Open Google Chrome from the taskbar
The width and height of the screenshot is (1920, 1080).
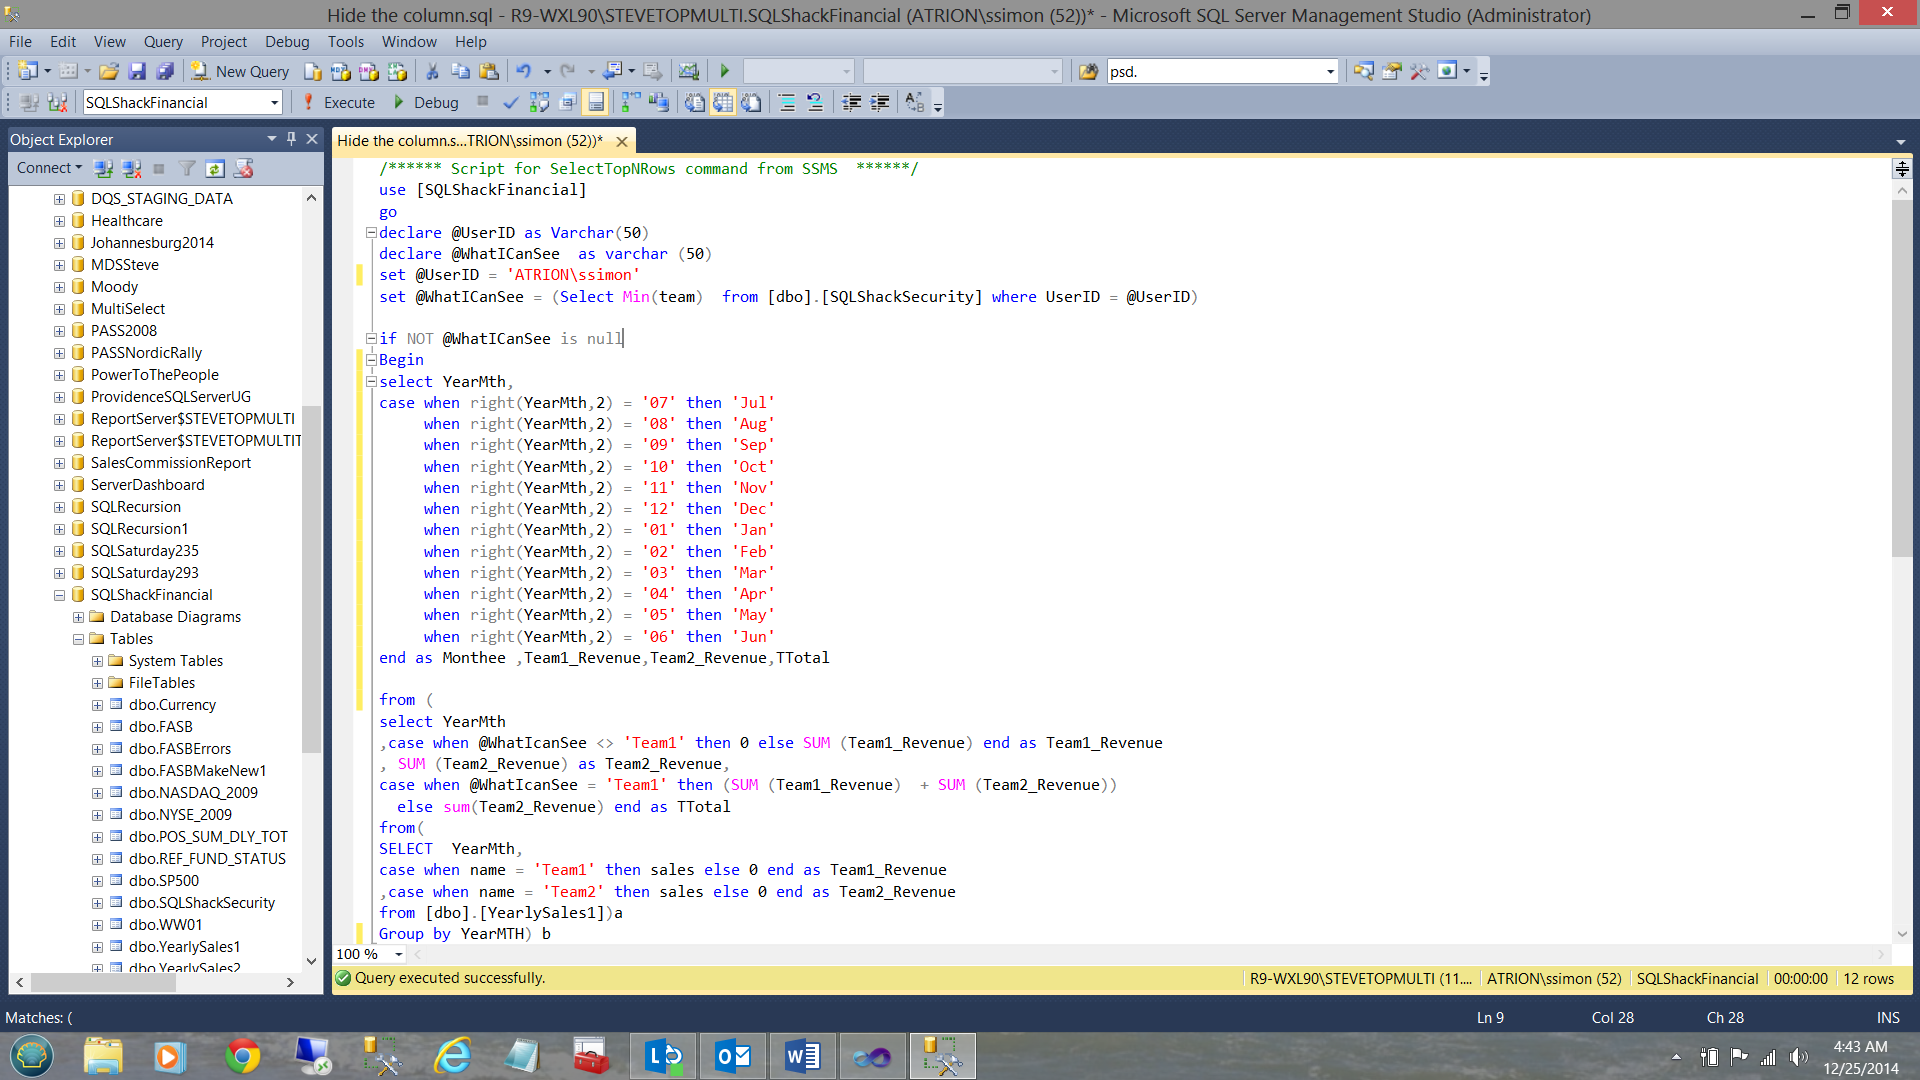coord(242,1056)
